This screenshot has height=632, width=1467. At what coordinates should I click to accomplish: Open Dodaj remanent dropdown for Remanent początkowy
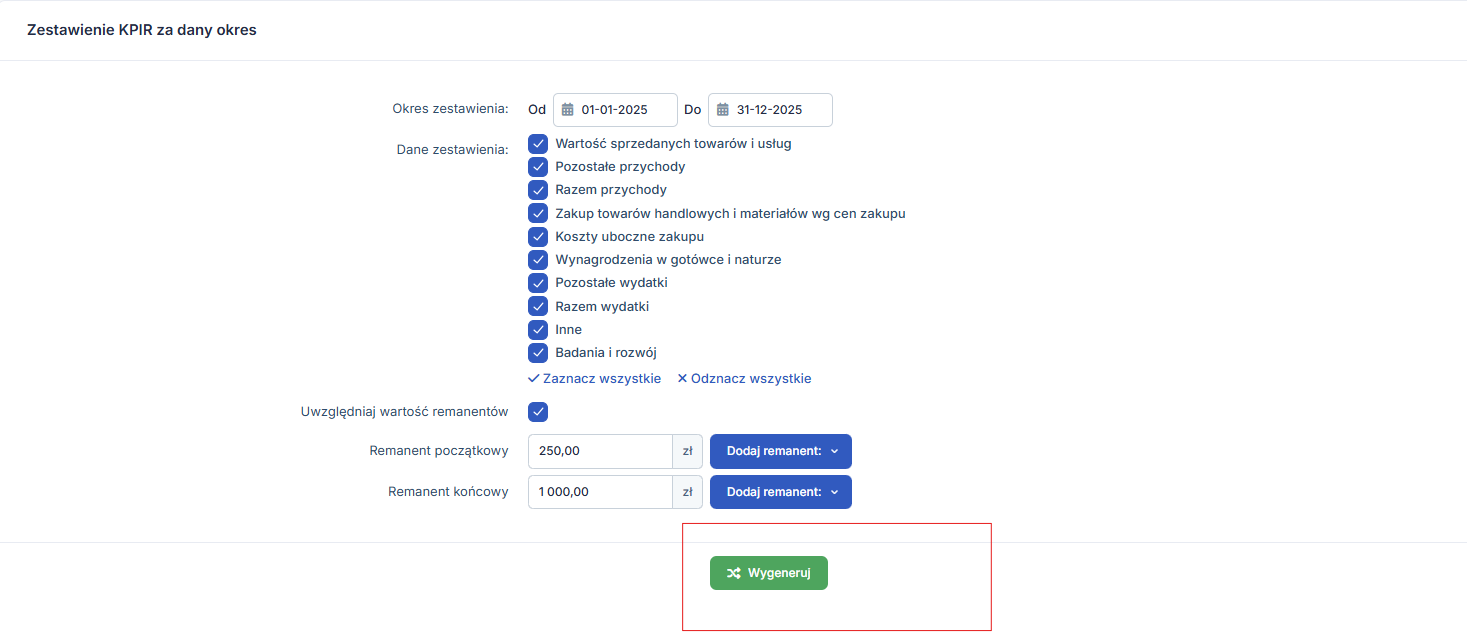click(780, 451)
